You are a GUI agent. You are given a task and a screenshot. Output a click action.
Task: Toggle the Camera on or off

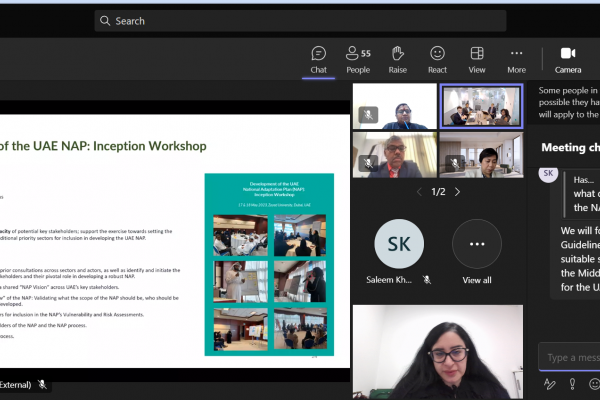click(568, 59)
